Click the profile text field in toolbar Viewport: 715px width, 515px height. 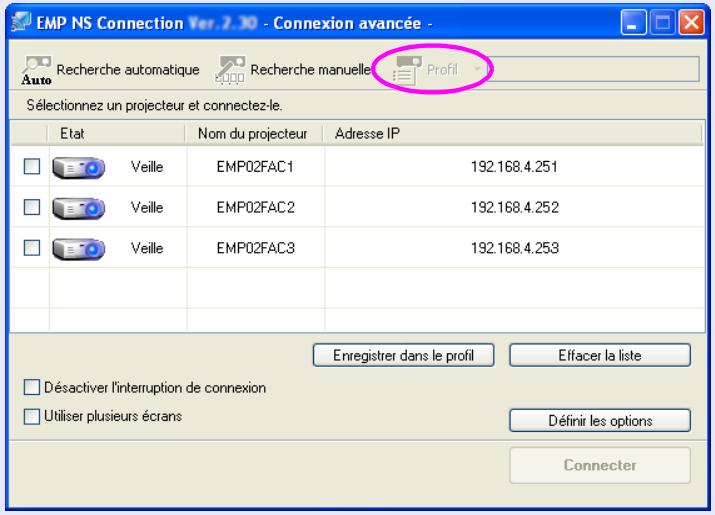pyautogui.click(x=593, y=69)
